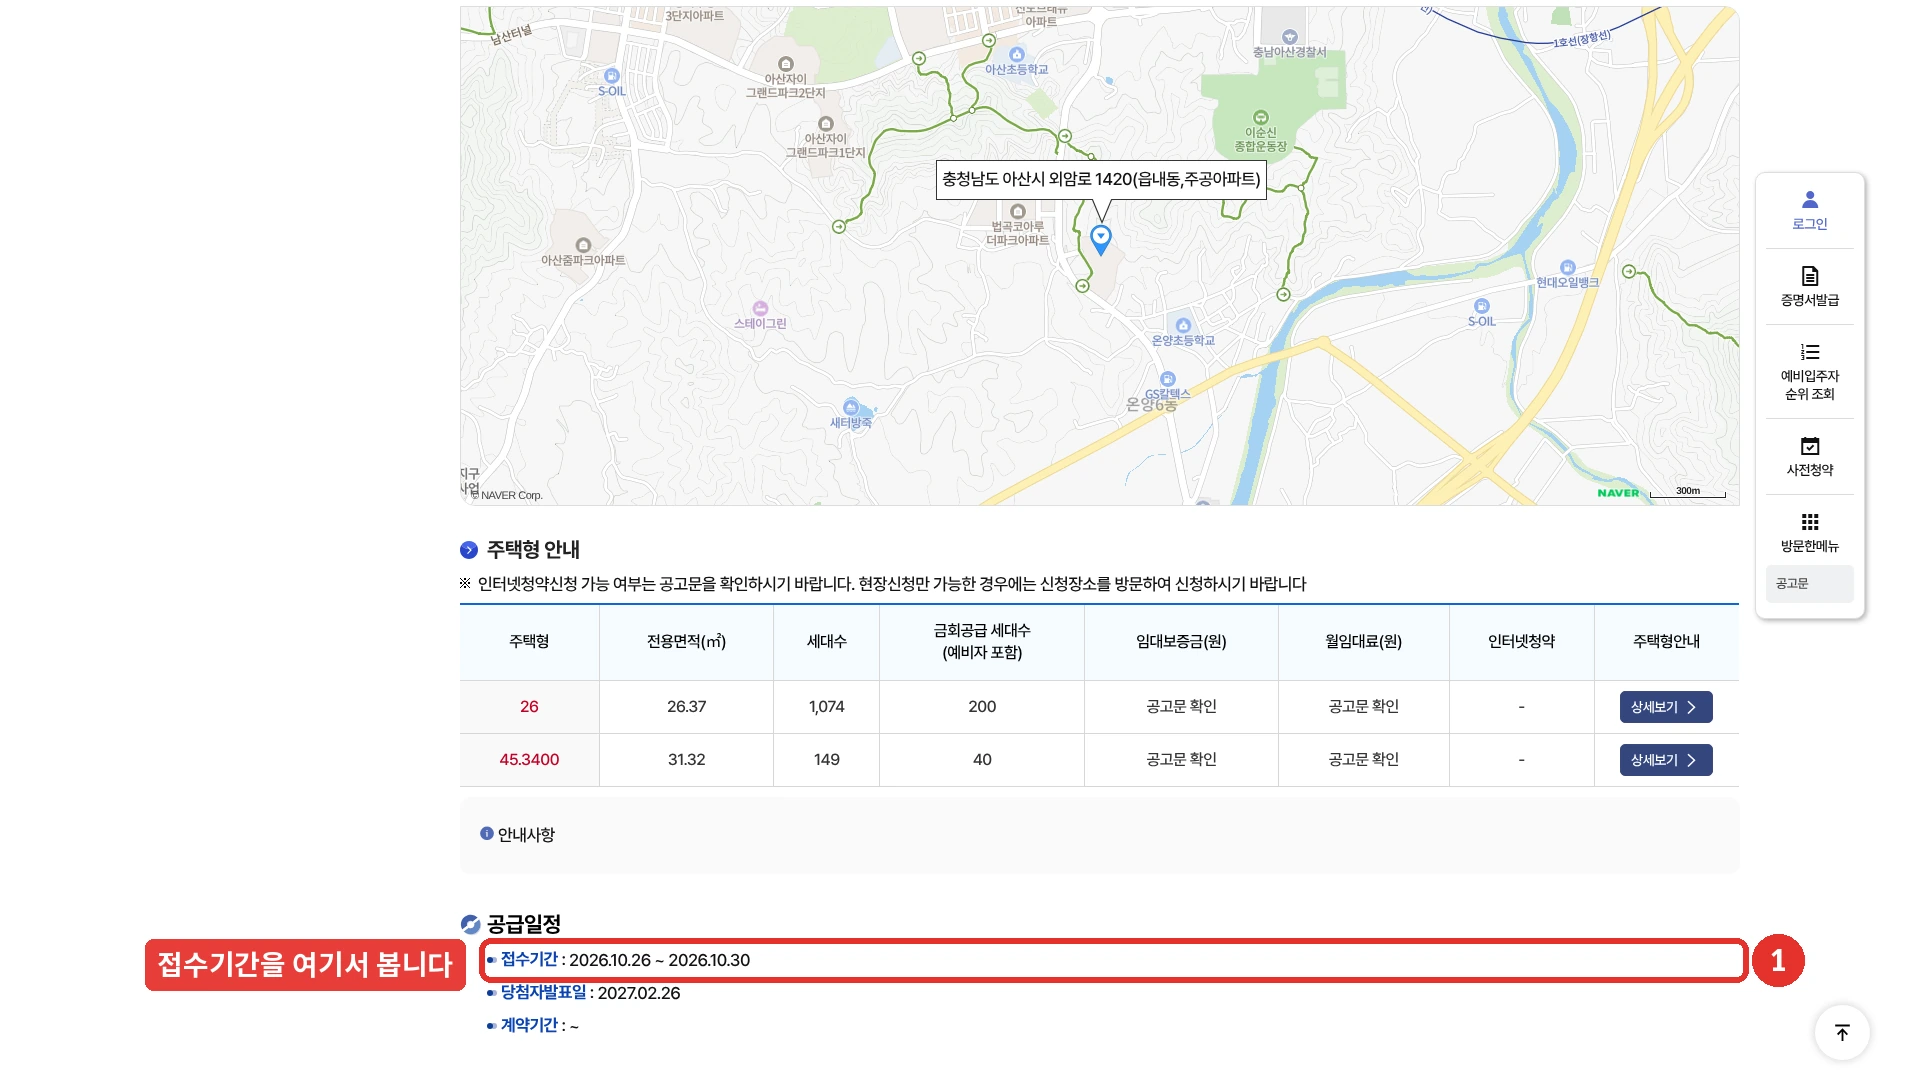Open the 로그인 person icon
Image resolution: width=1920 pixels, height=1080 pixels.
[x=1810, y=200]
